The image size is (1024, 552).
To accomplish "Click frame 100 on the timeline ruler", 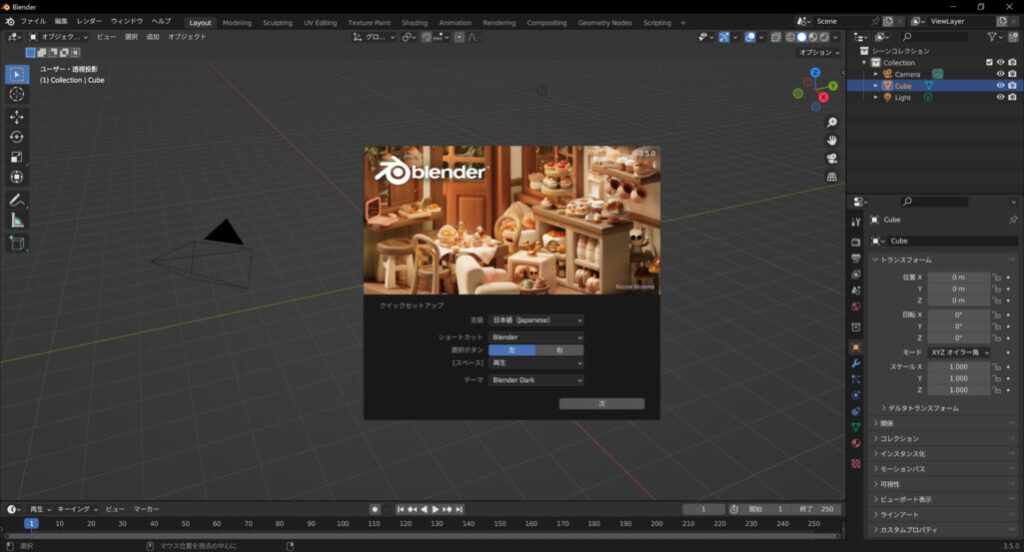I will [342, 523].
